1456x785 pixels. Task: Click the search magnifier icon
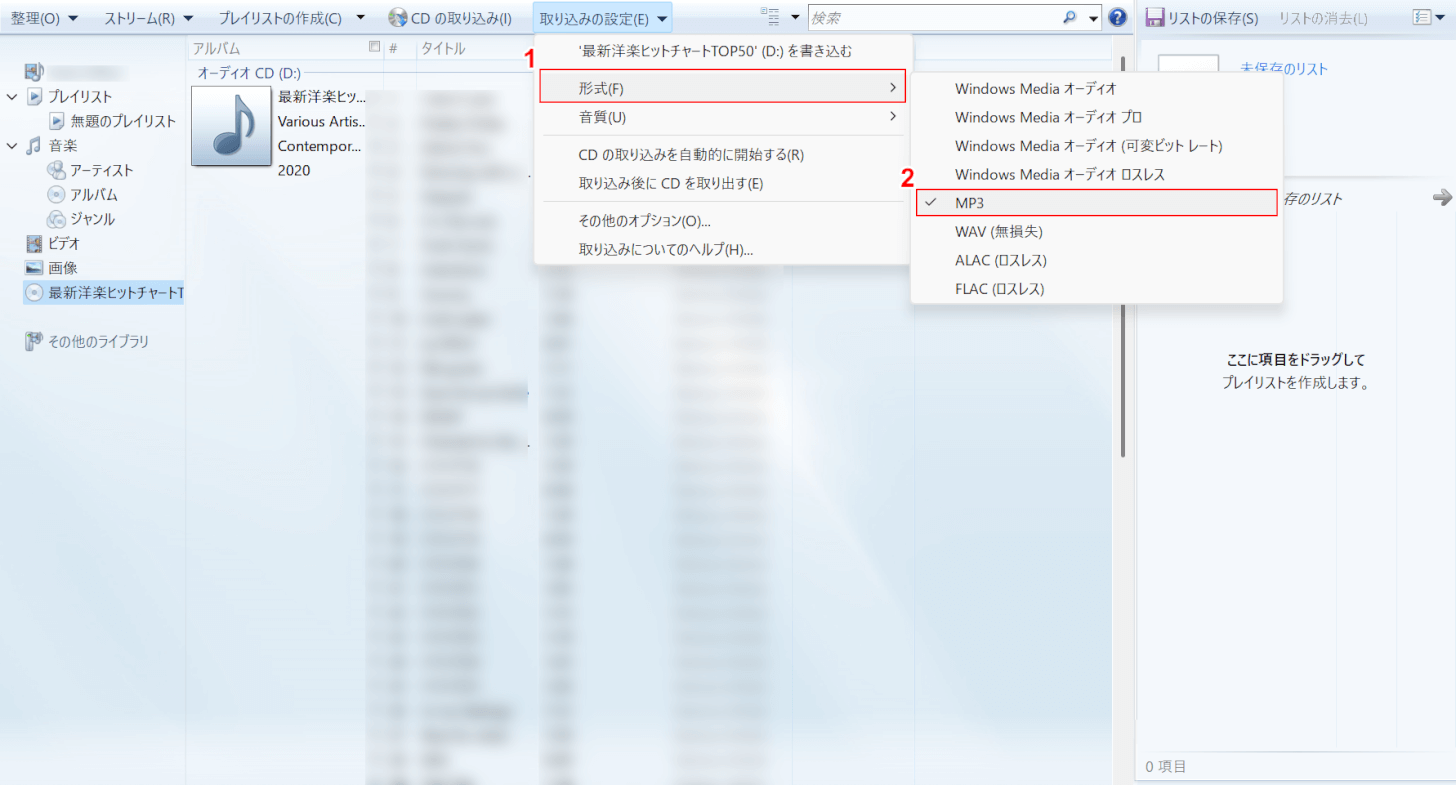pyautogui.click(x=1069, y=18)
